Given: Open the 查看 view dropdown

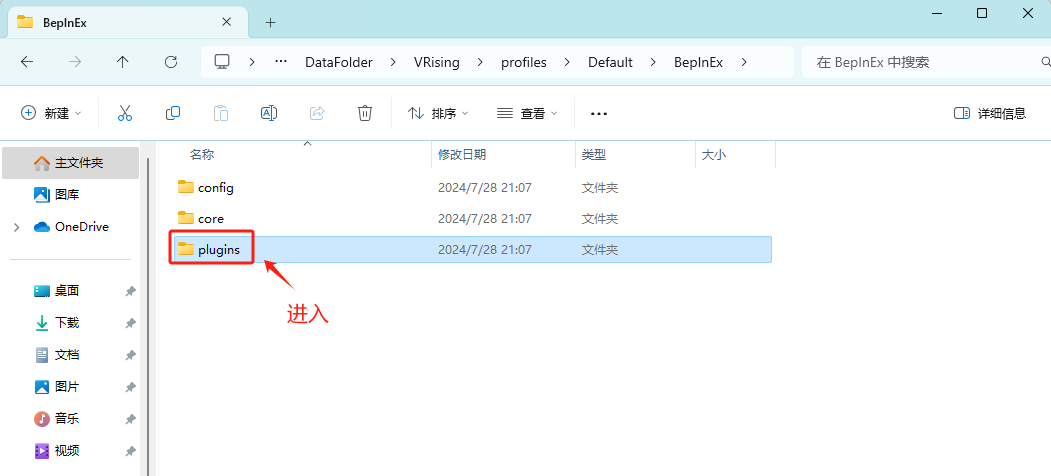Looking at the screenshot, I should coord(527,113).
